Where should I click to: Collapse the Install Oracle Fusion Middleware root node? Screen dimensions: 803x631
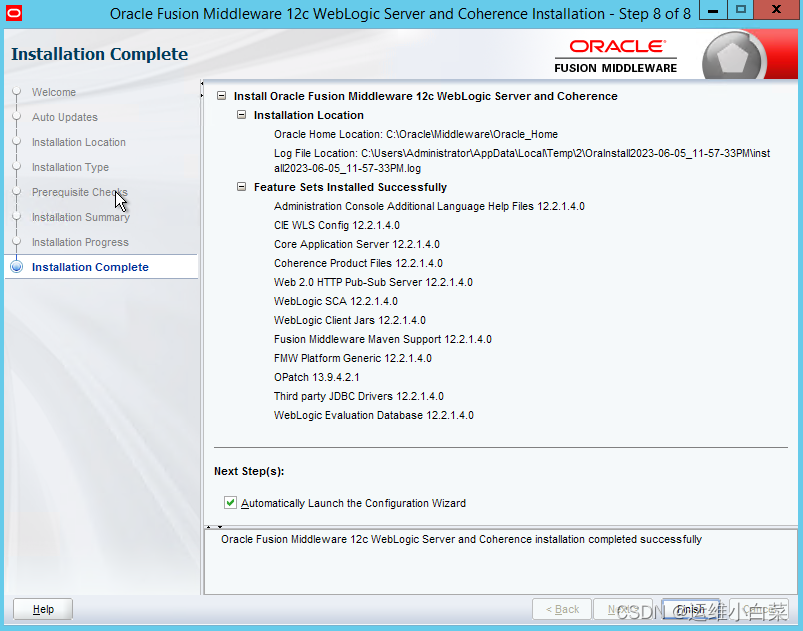click(x=221, y=96)
